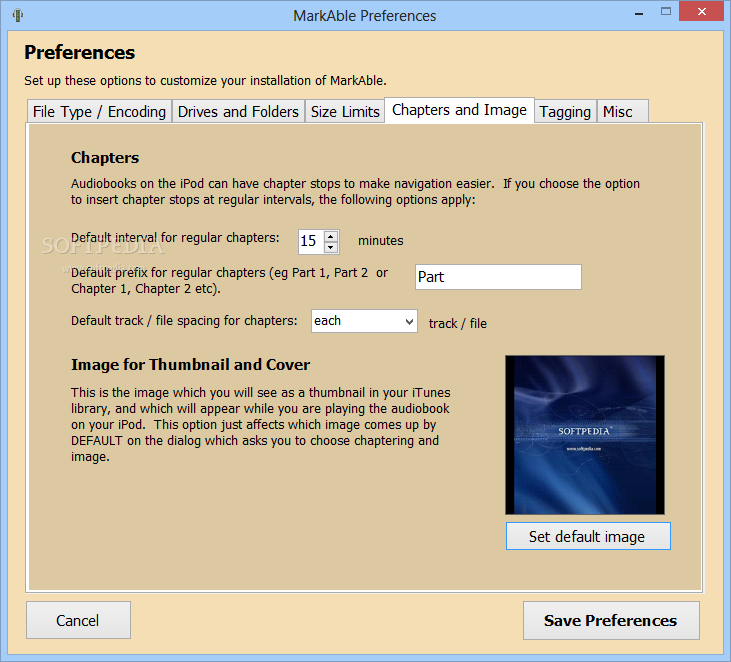Cancel the preferences dialog
Image resolution: width=731 pixels, height=662 pixels.
(x=78, y=620)
